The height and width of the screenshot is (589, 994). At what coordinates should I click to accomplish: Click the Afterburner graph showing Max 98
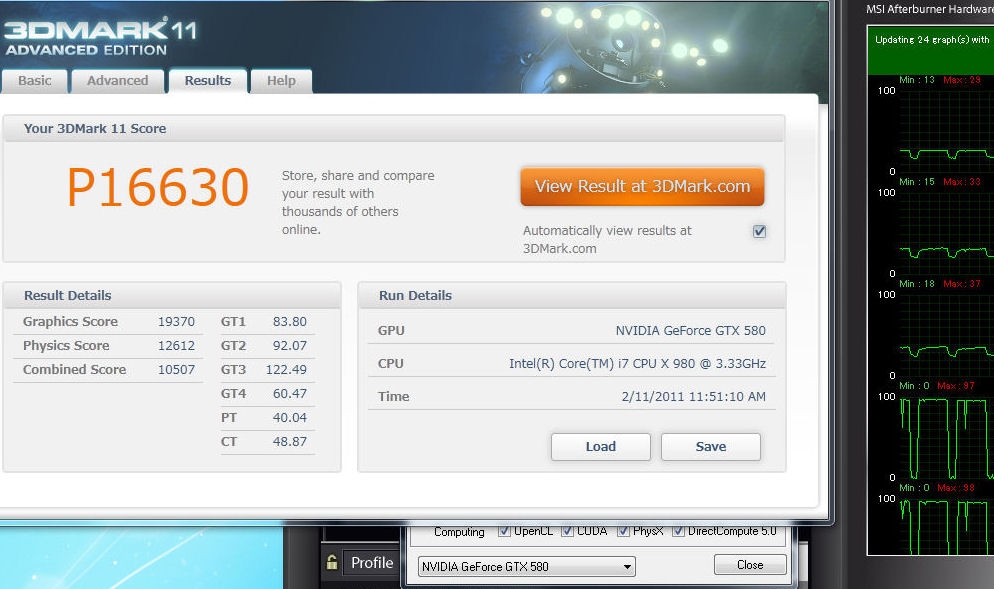(946, 525)
